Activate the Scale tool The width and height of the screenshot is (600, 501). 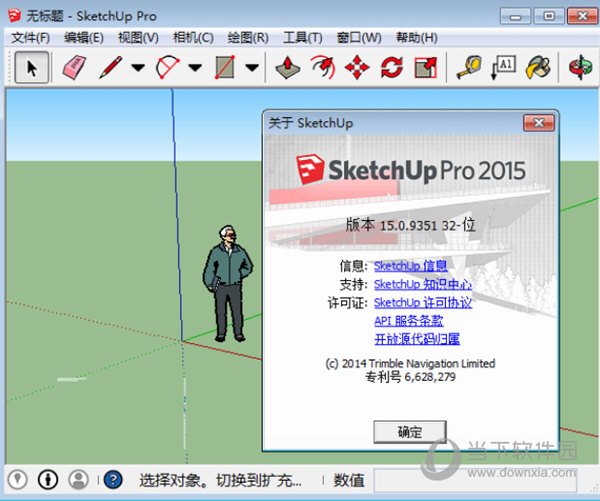pyautogui.click(x=426, y=67)
